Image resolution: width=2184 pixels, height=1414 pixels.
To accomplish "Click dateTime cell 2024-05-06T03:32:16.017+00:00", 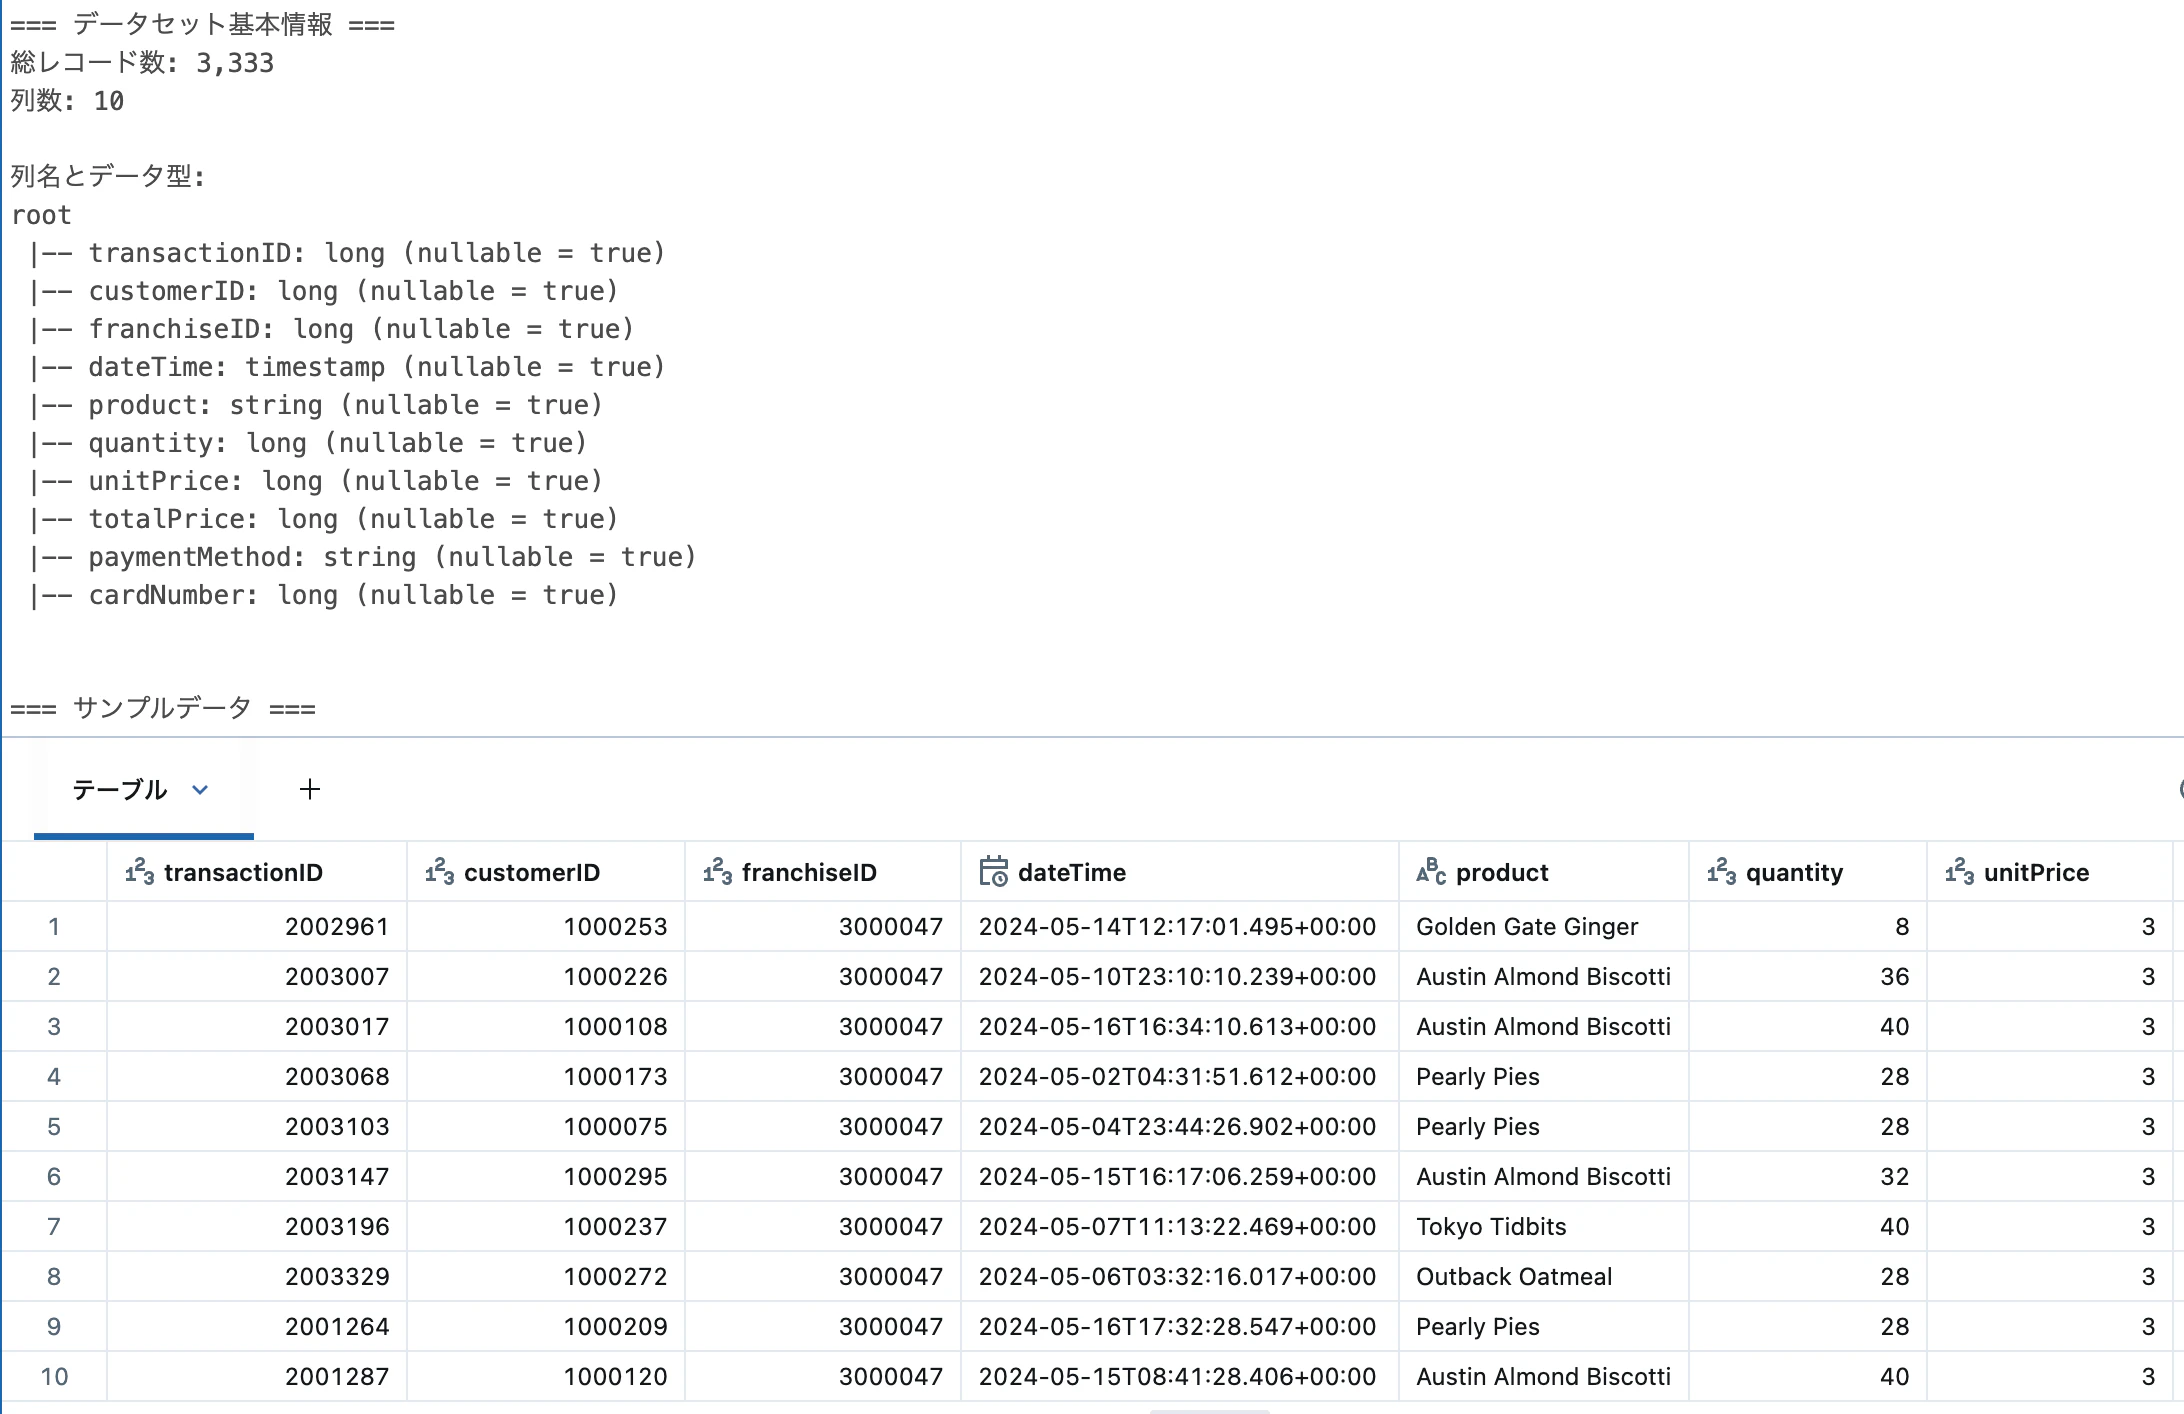I will coord(1180,1276).
